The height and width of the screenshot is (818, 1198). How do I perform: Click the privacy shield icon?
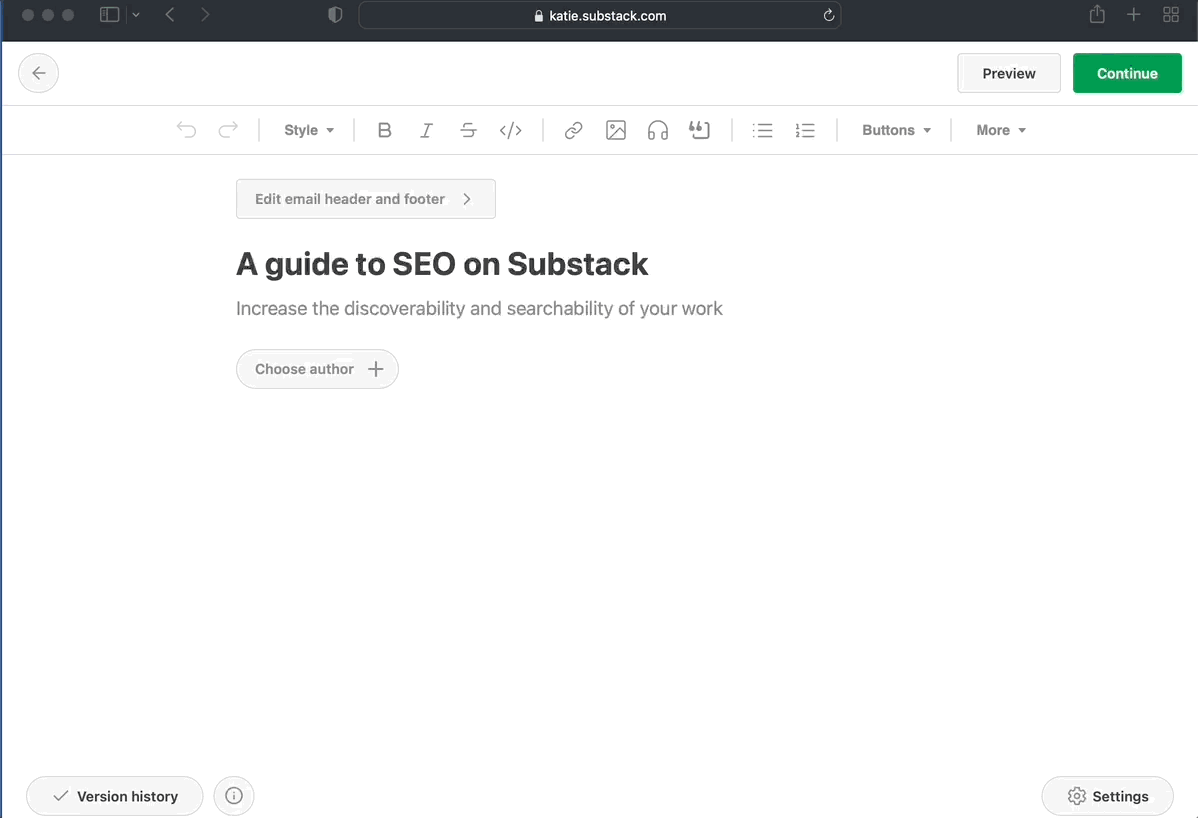tap(335, 15)
